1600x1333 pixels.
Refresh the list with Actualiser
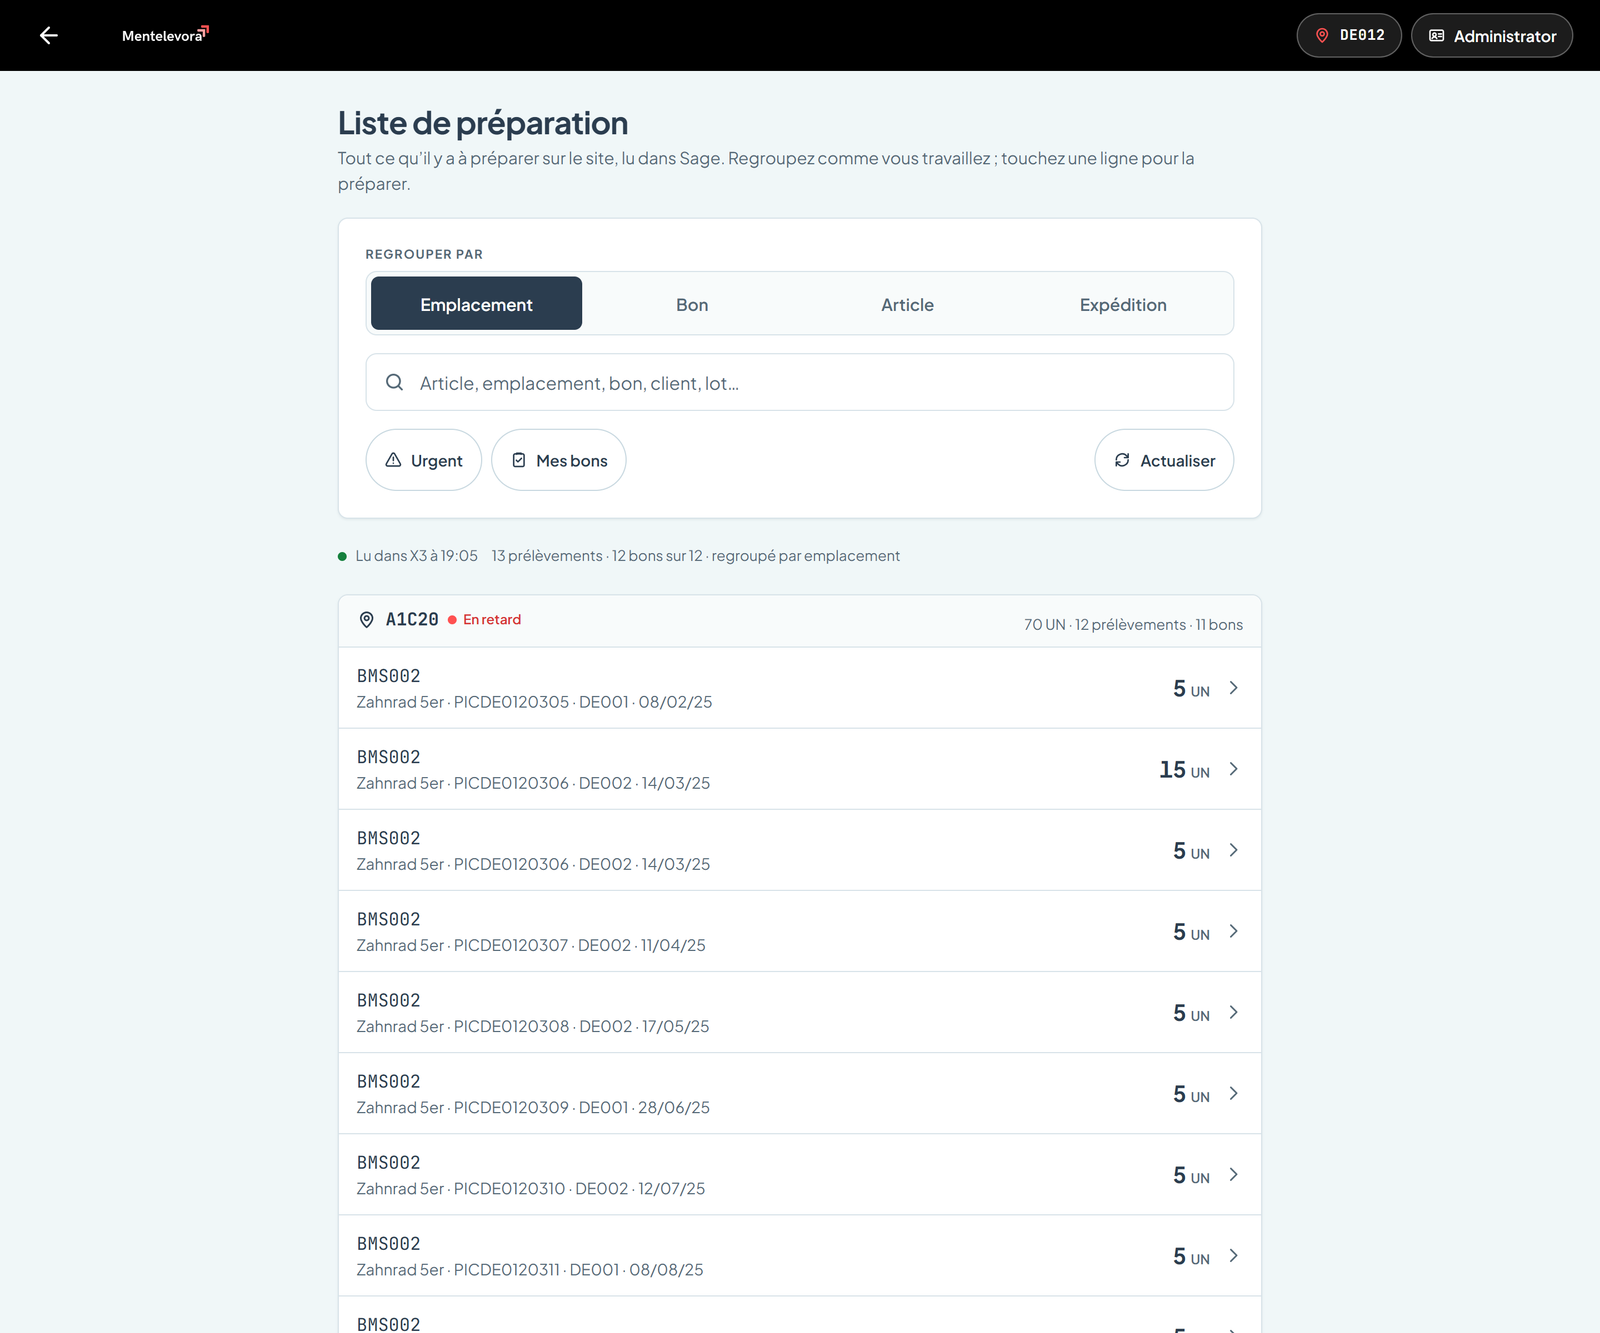pos(1164,460)
